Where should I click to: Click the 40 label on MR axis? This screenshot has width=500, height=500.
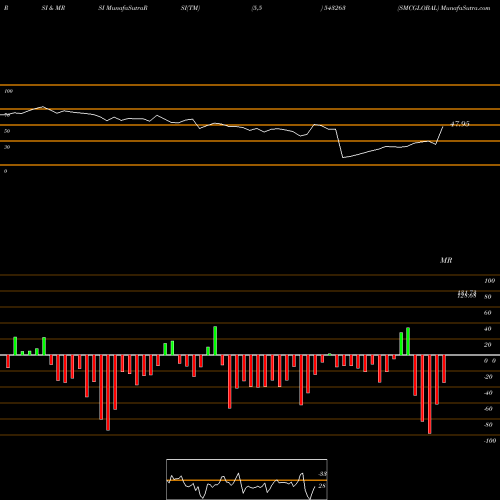click(488, 329)
